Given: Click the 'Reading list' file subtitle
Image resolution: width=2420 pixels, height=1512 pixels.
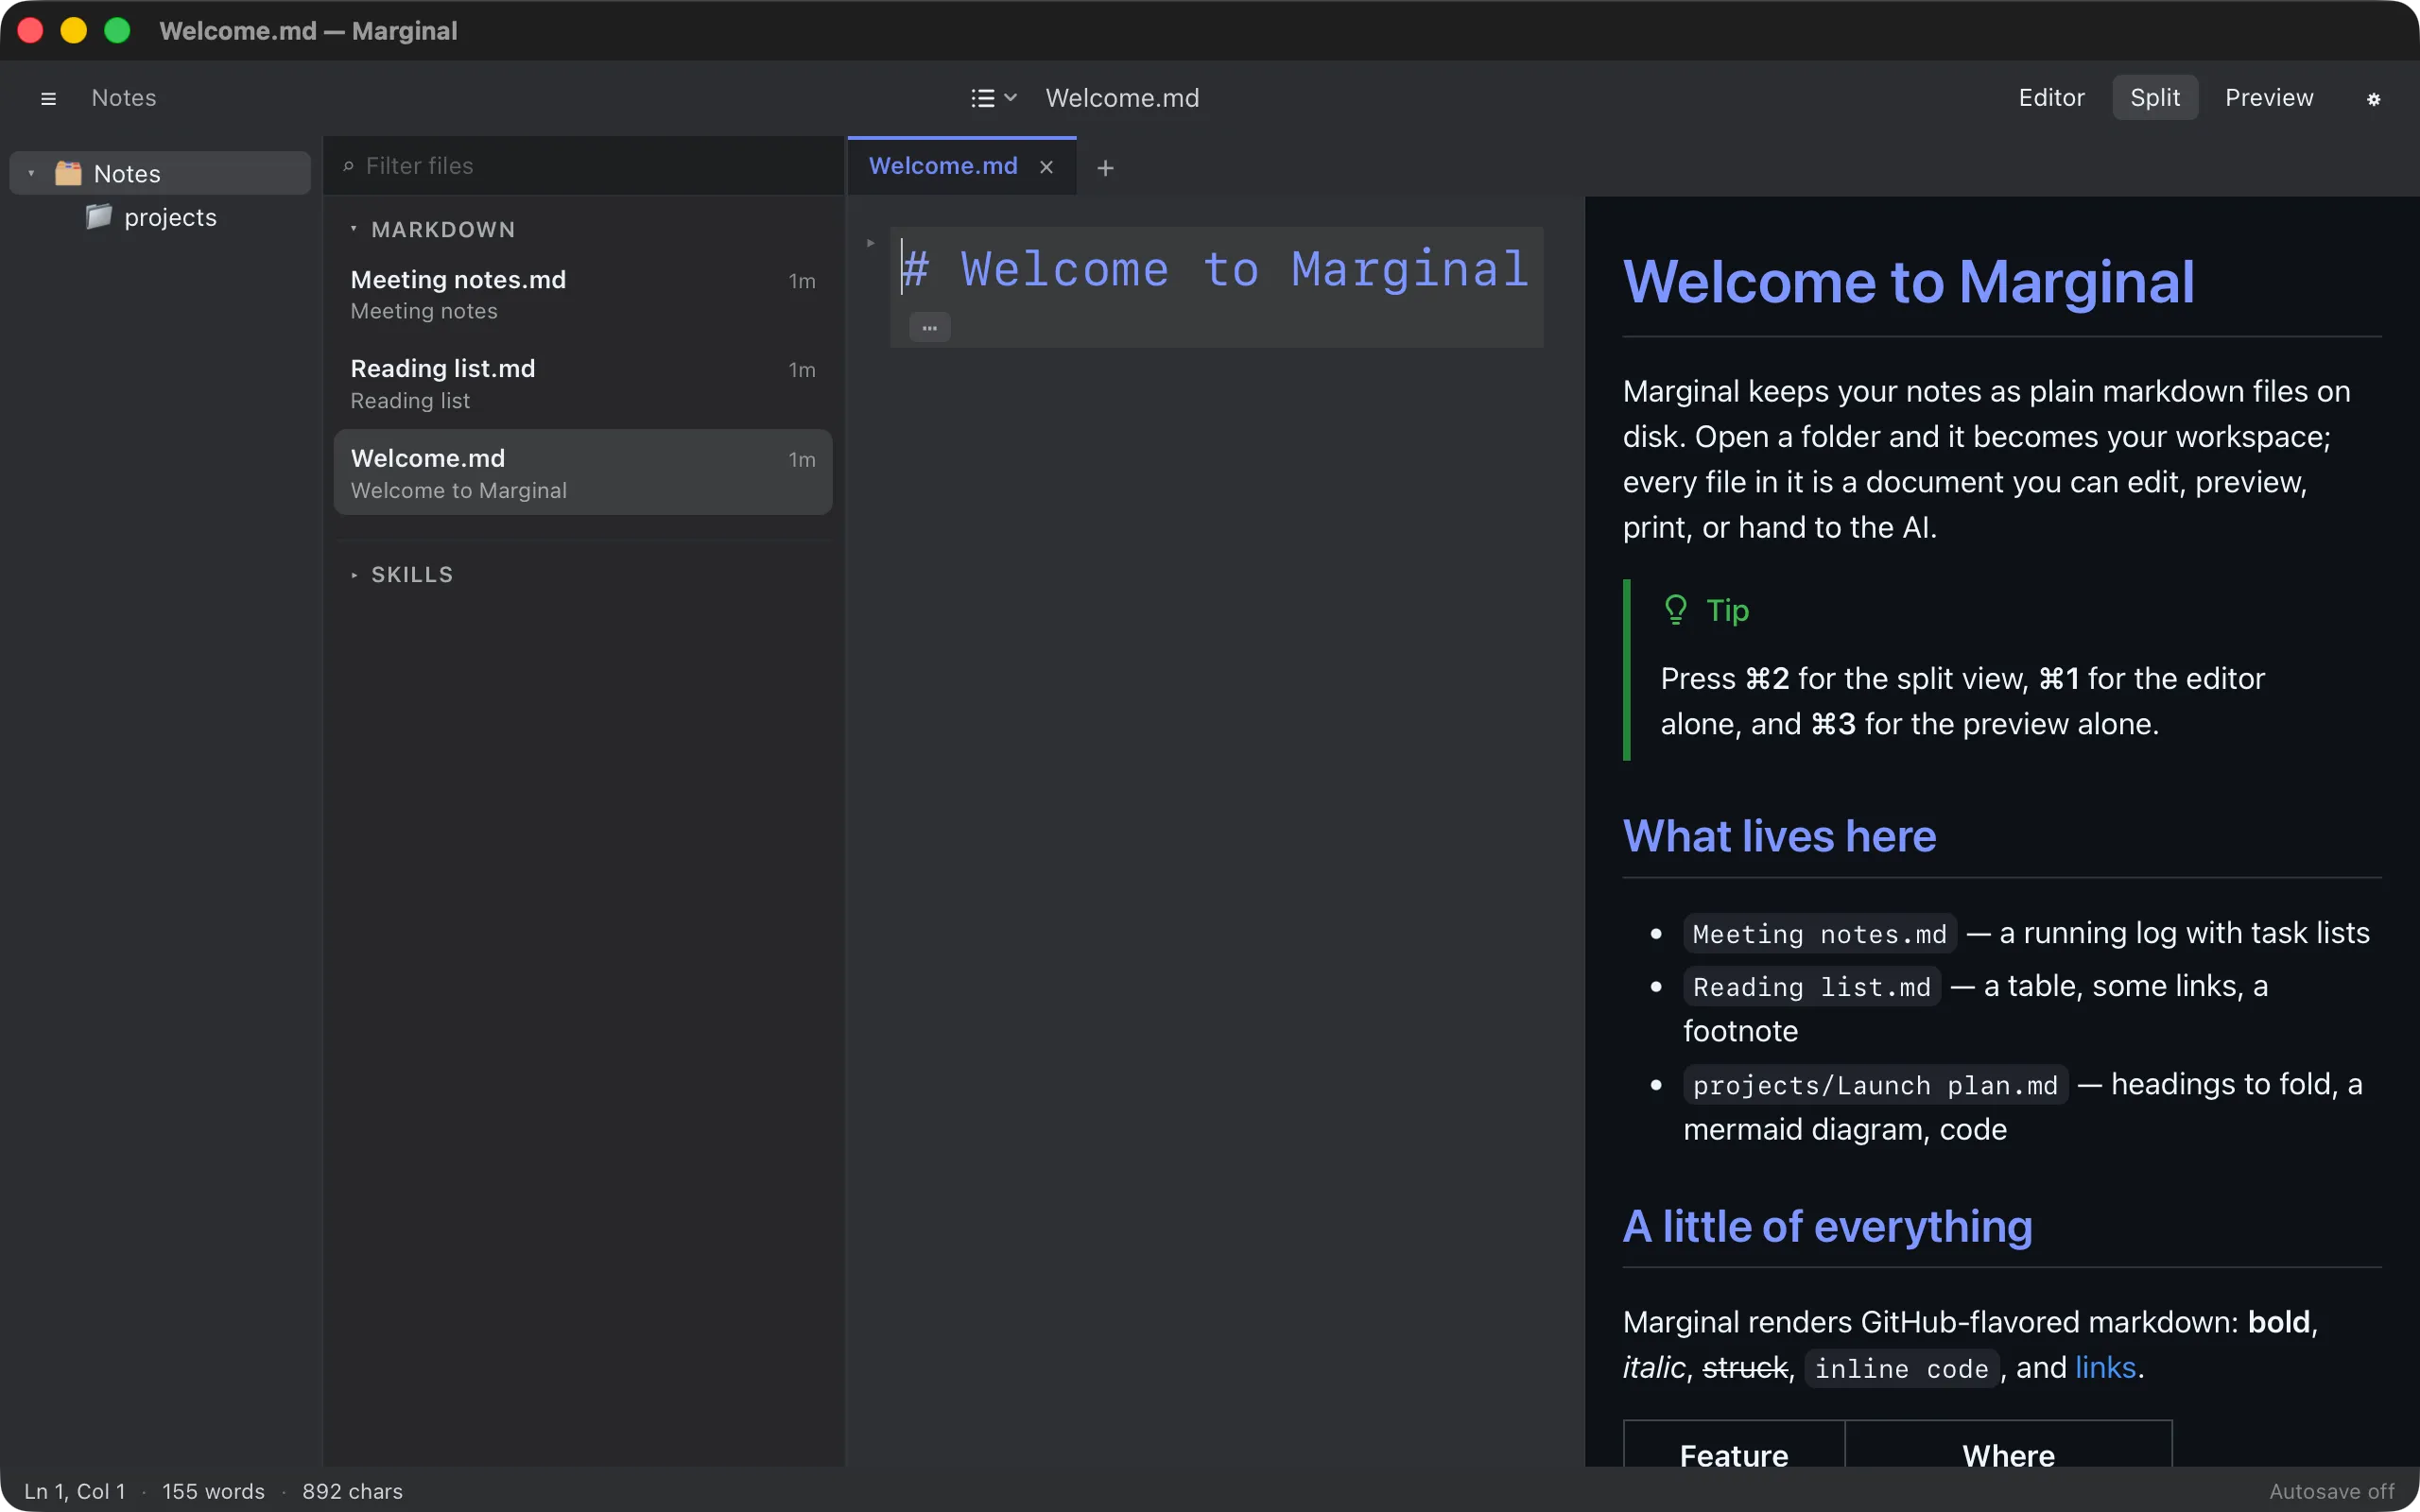Looking at the screenshot, I should (410, 401).
